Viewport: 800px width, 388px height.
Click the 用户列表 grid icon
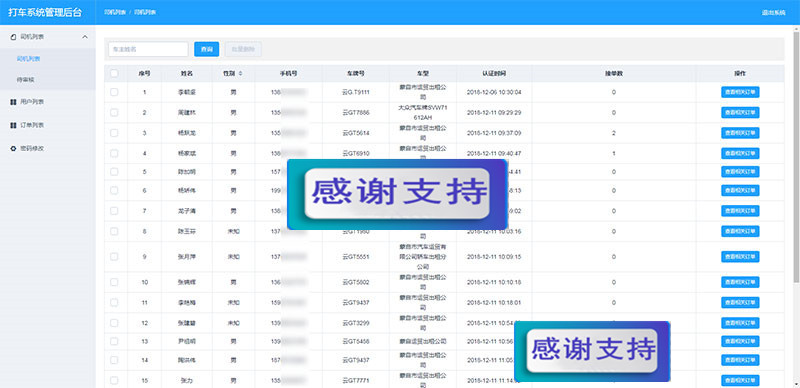[13, 102]
